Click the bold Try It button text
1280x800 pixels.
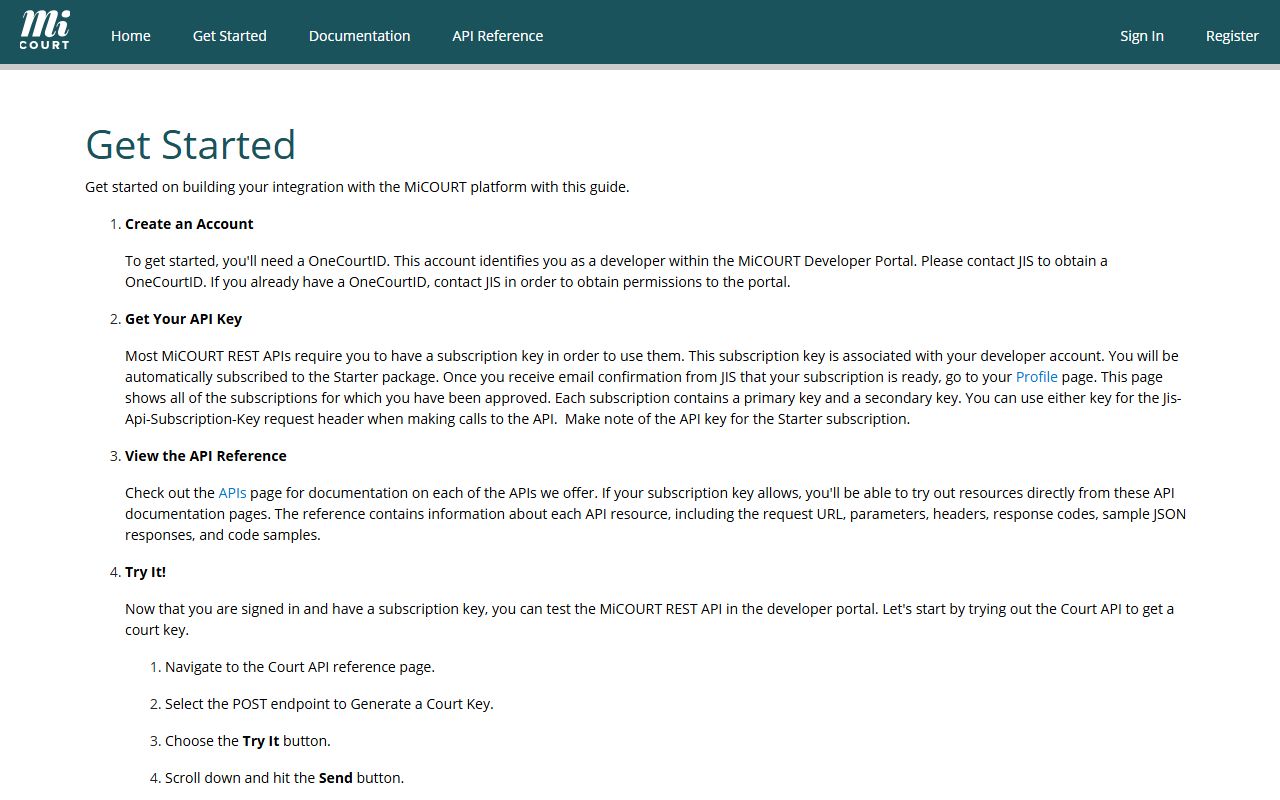pos(261,741)
